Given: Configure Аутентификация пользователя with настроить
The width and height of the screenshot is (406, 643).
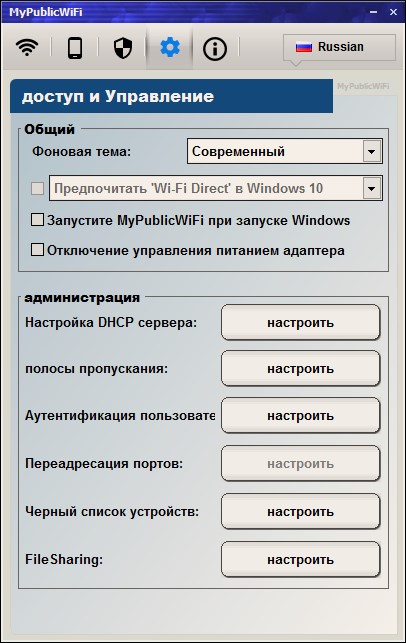Looking at the screenshot, I should point(301,415).
